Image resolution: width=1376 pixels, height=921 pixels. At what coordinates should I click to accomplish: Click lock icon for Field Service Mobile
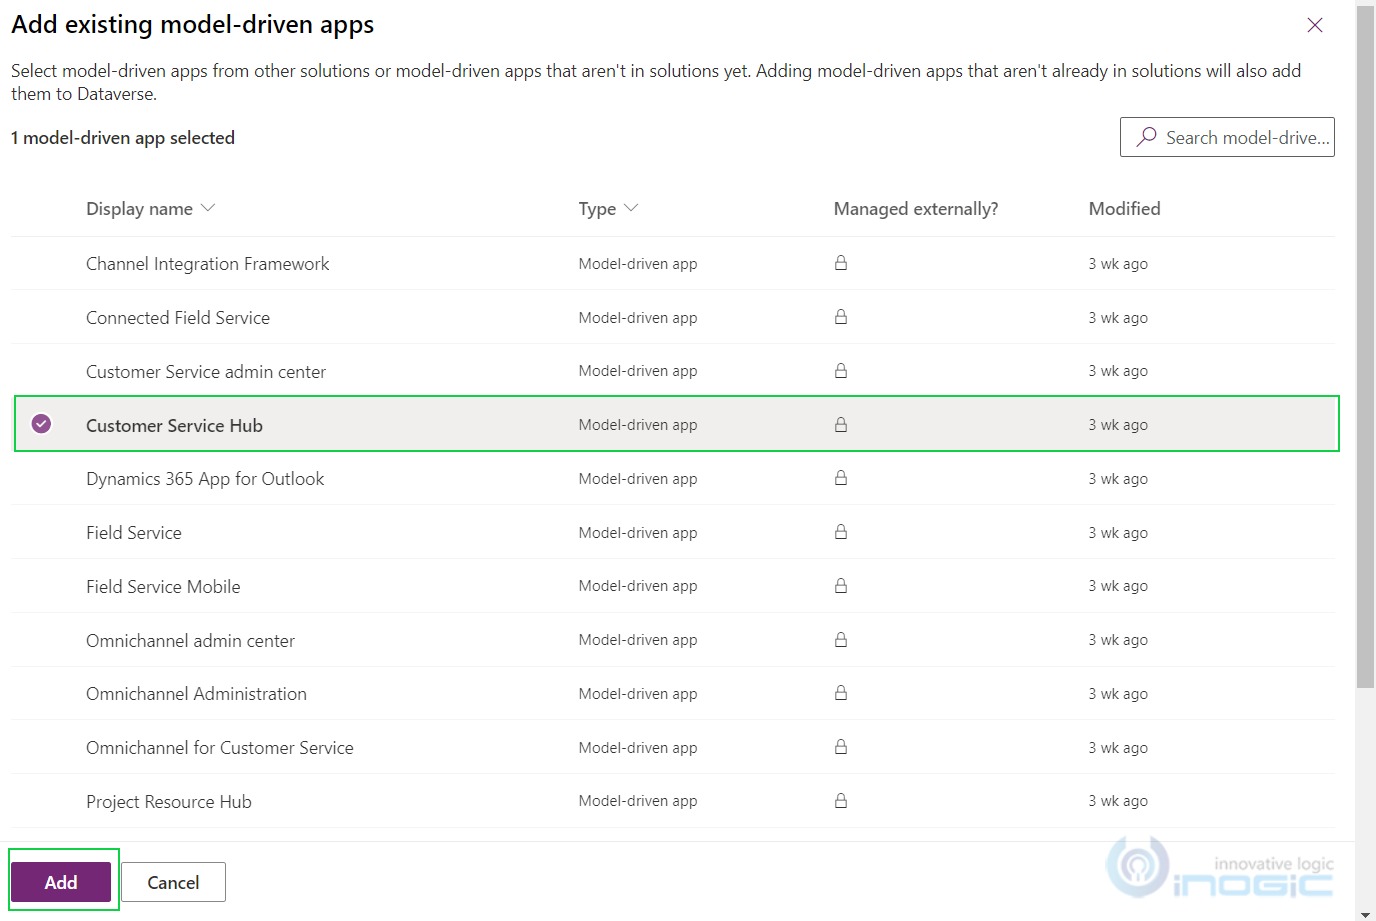point(841,586)
